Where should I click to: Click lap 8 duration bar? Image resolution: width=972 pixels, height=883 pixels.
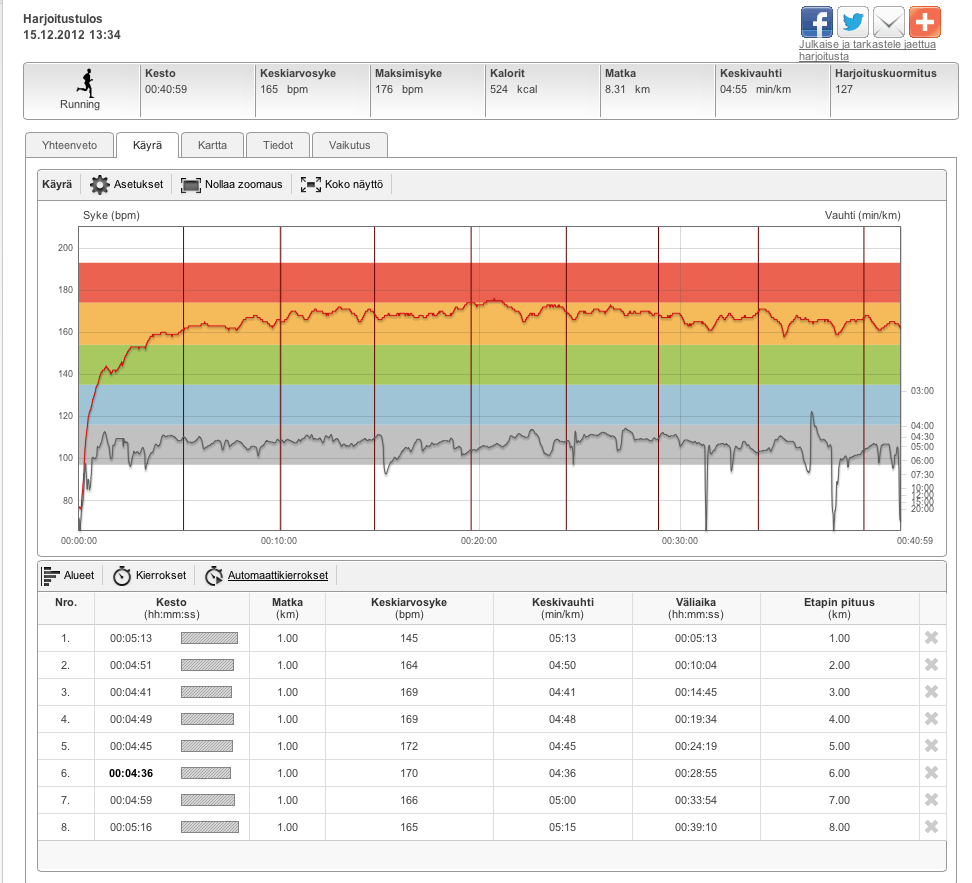[210, 827]
